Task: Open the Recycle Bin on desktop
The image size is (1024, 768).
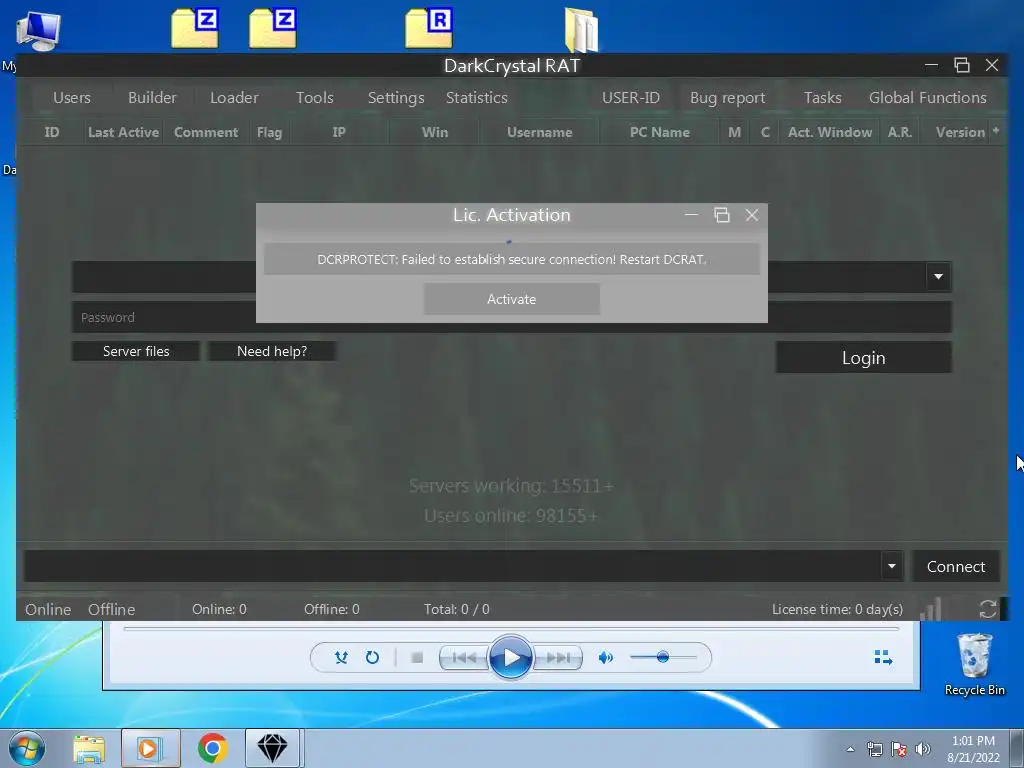Action: click(974, 664)
